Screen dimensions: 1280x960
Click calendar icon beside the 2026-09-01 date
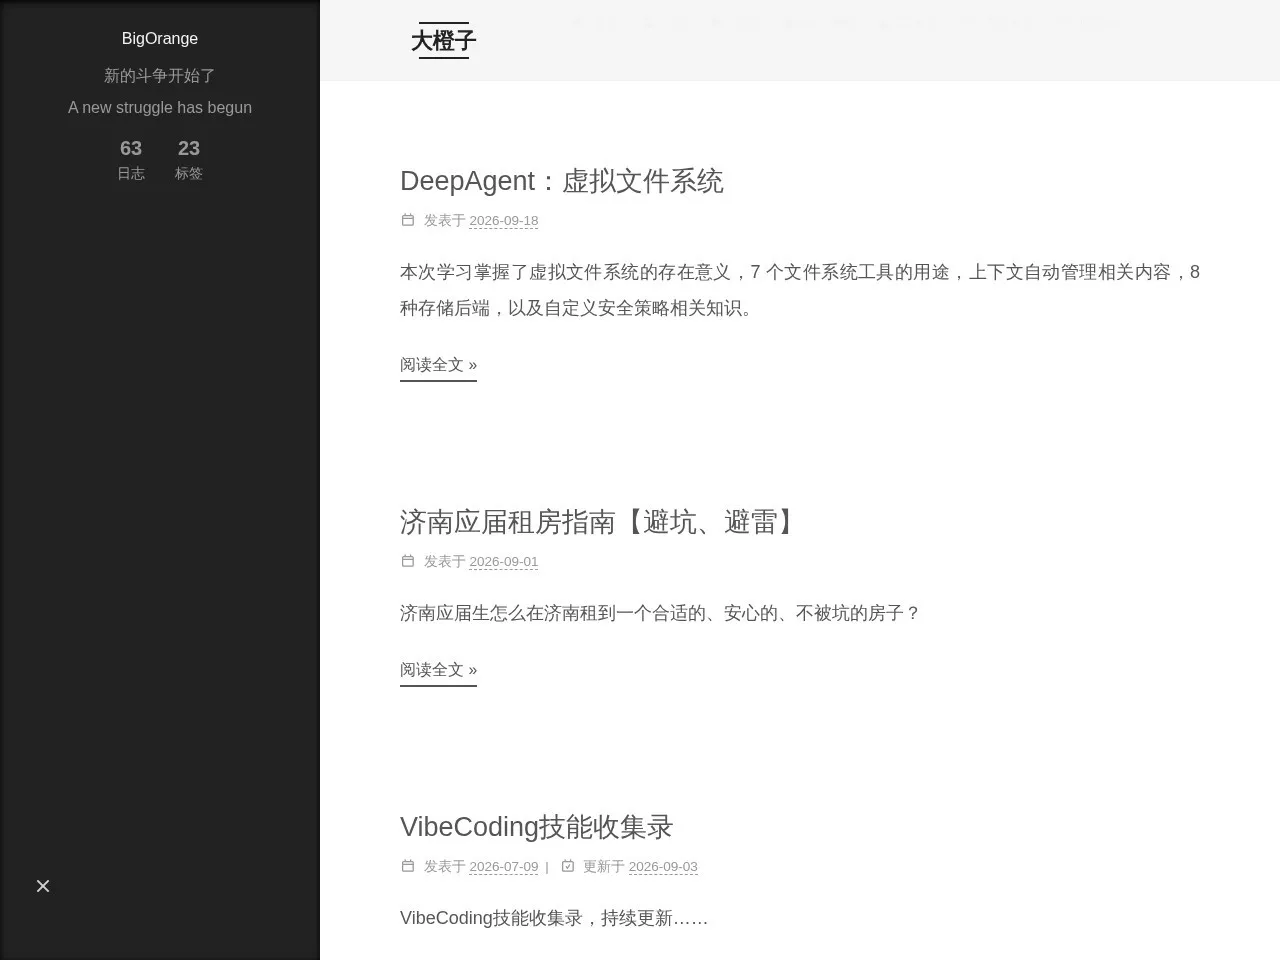[x=408, y=561]
